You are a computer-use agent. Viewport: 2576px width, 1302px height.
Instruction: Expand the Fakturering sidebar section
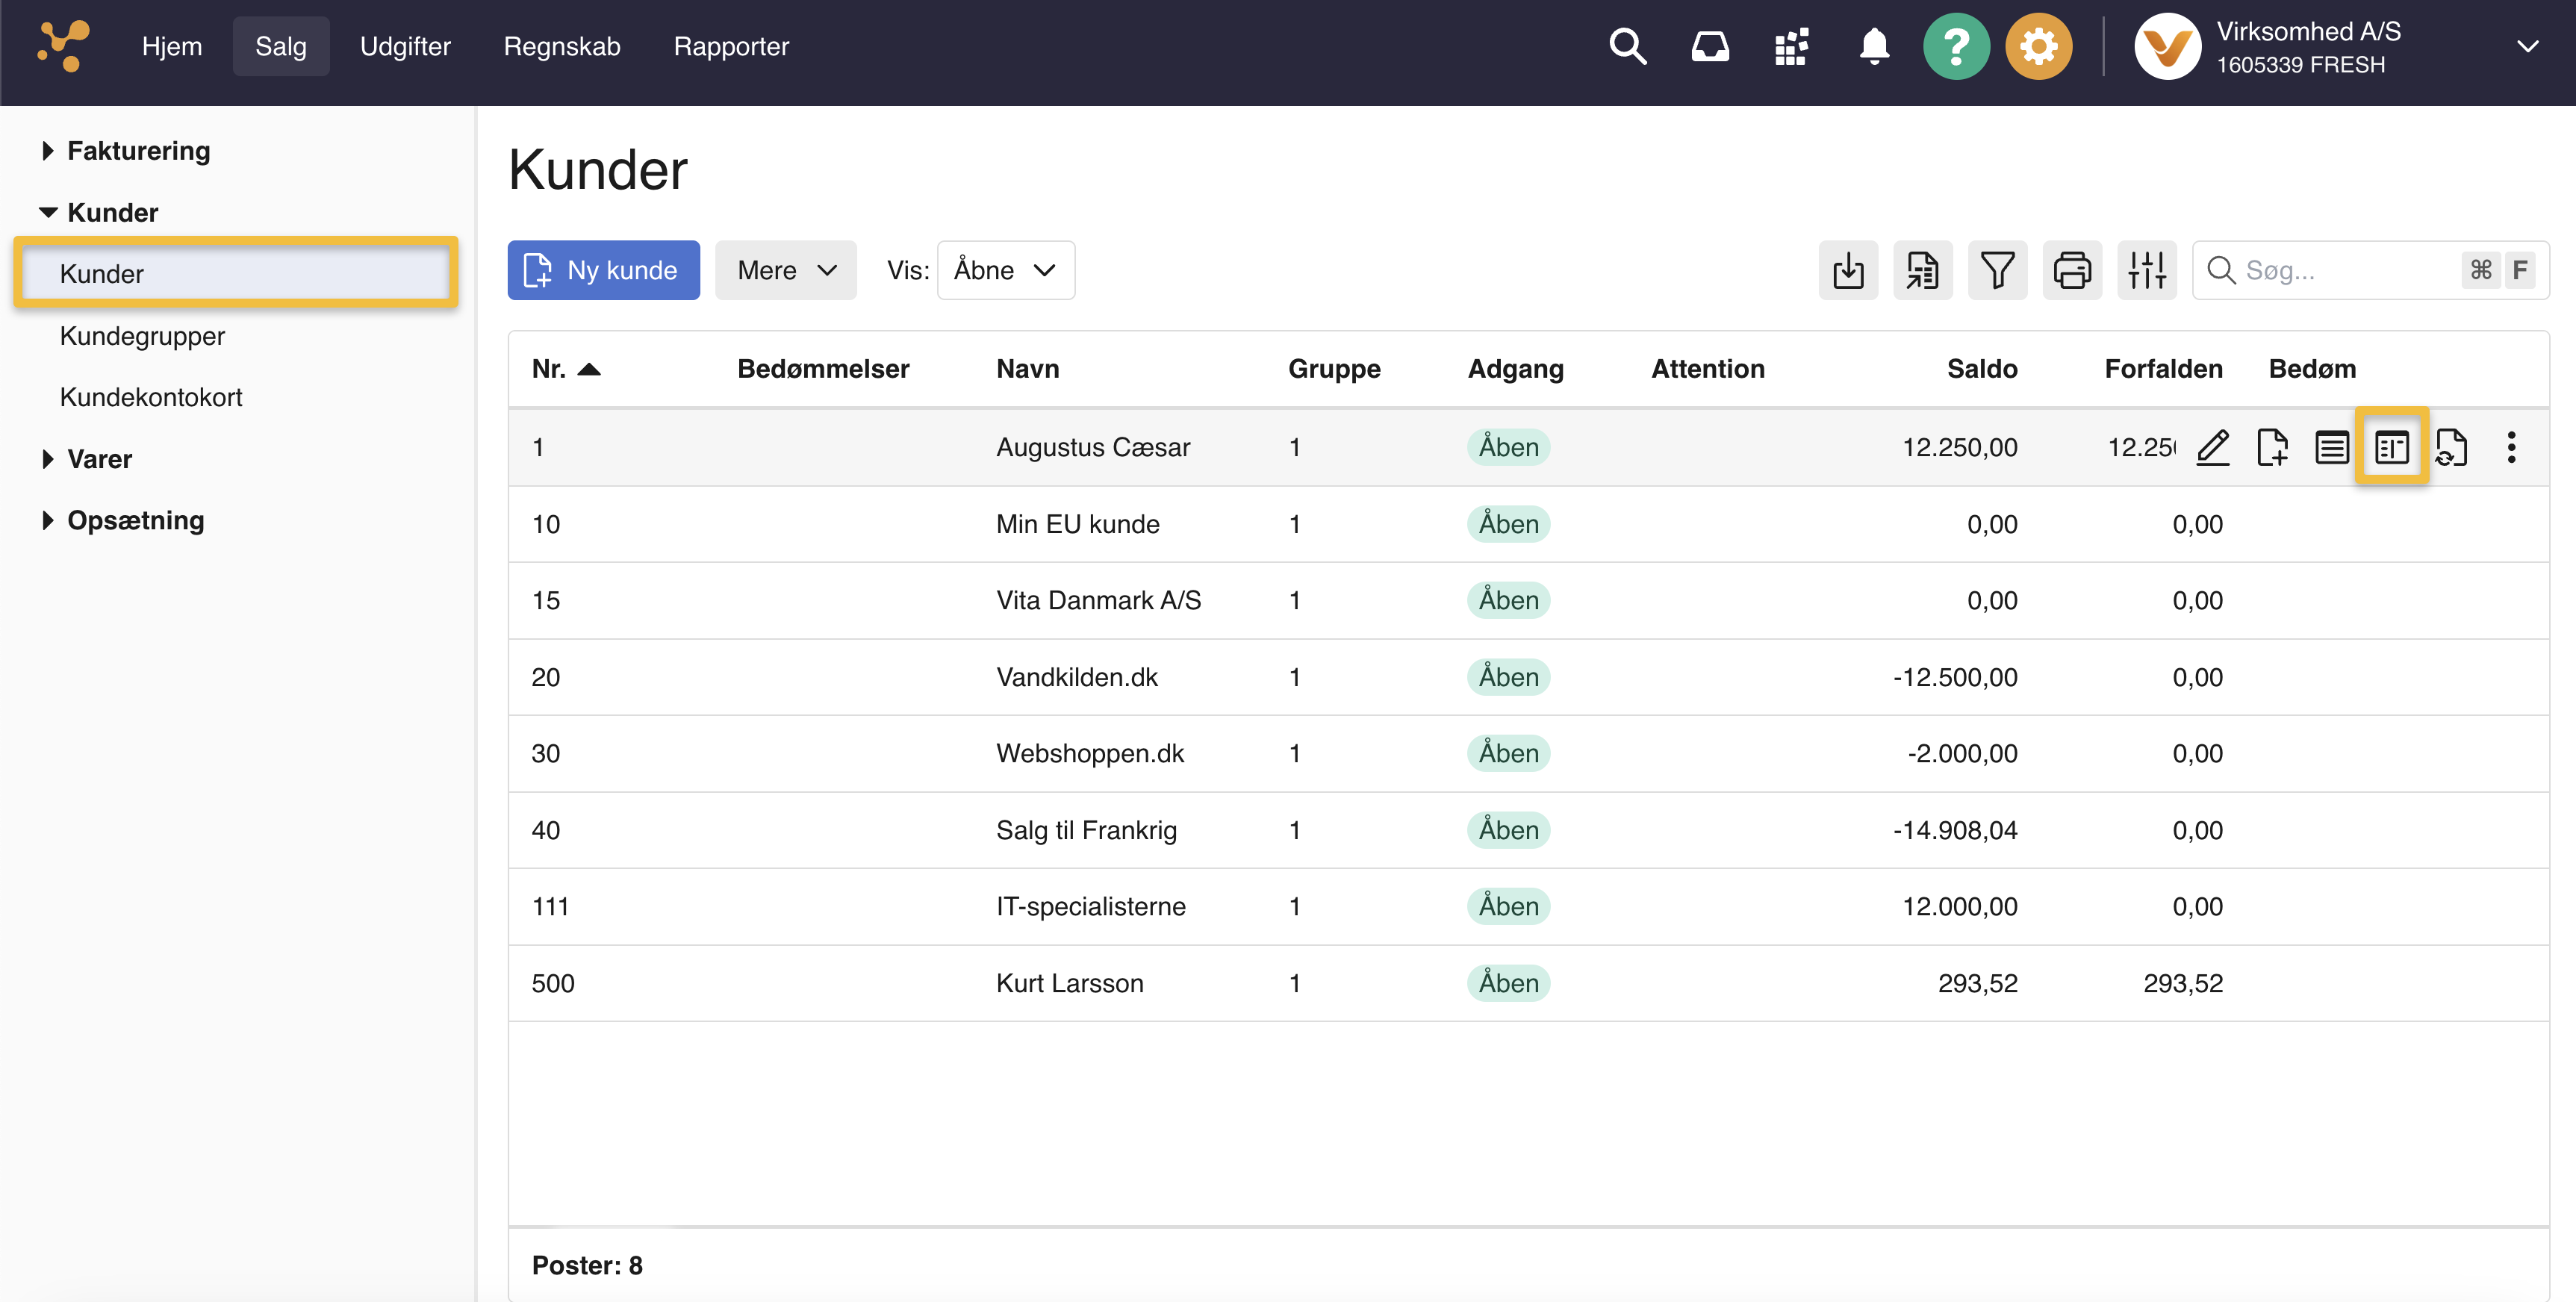click(x=138, y=151)
